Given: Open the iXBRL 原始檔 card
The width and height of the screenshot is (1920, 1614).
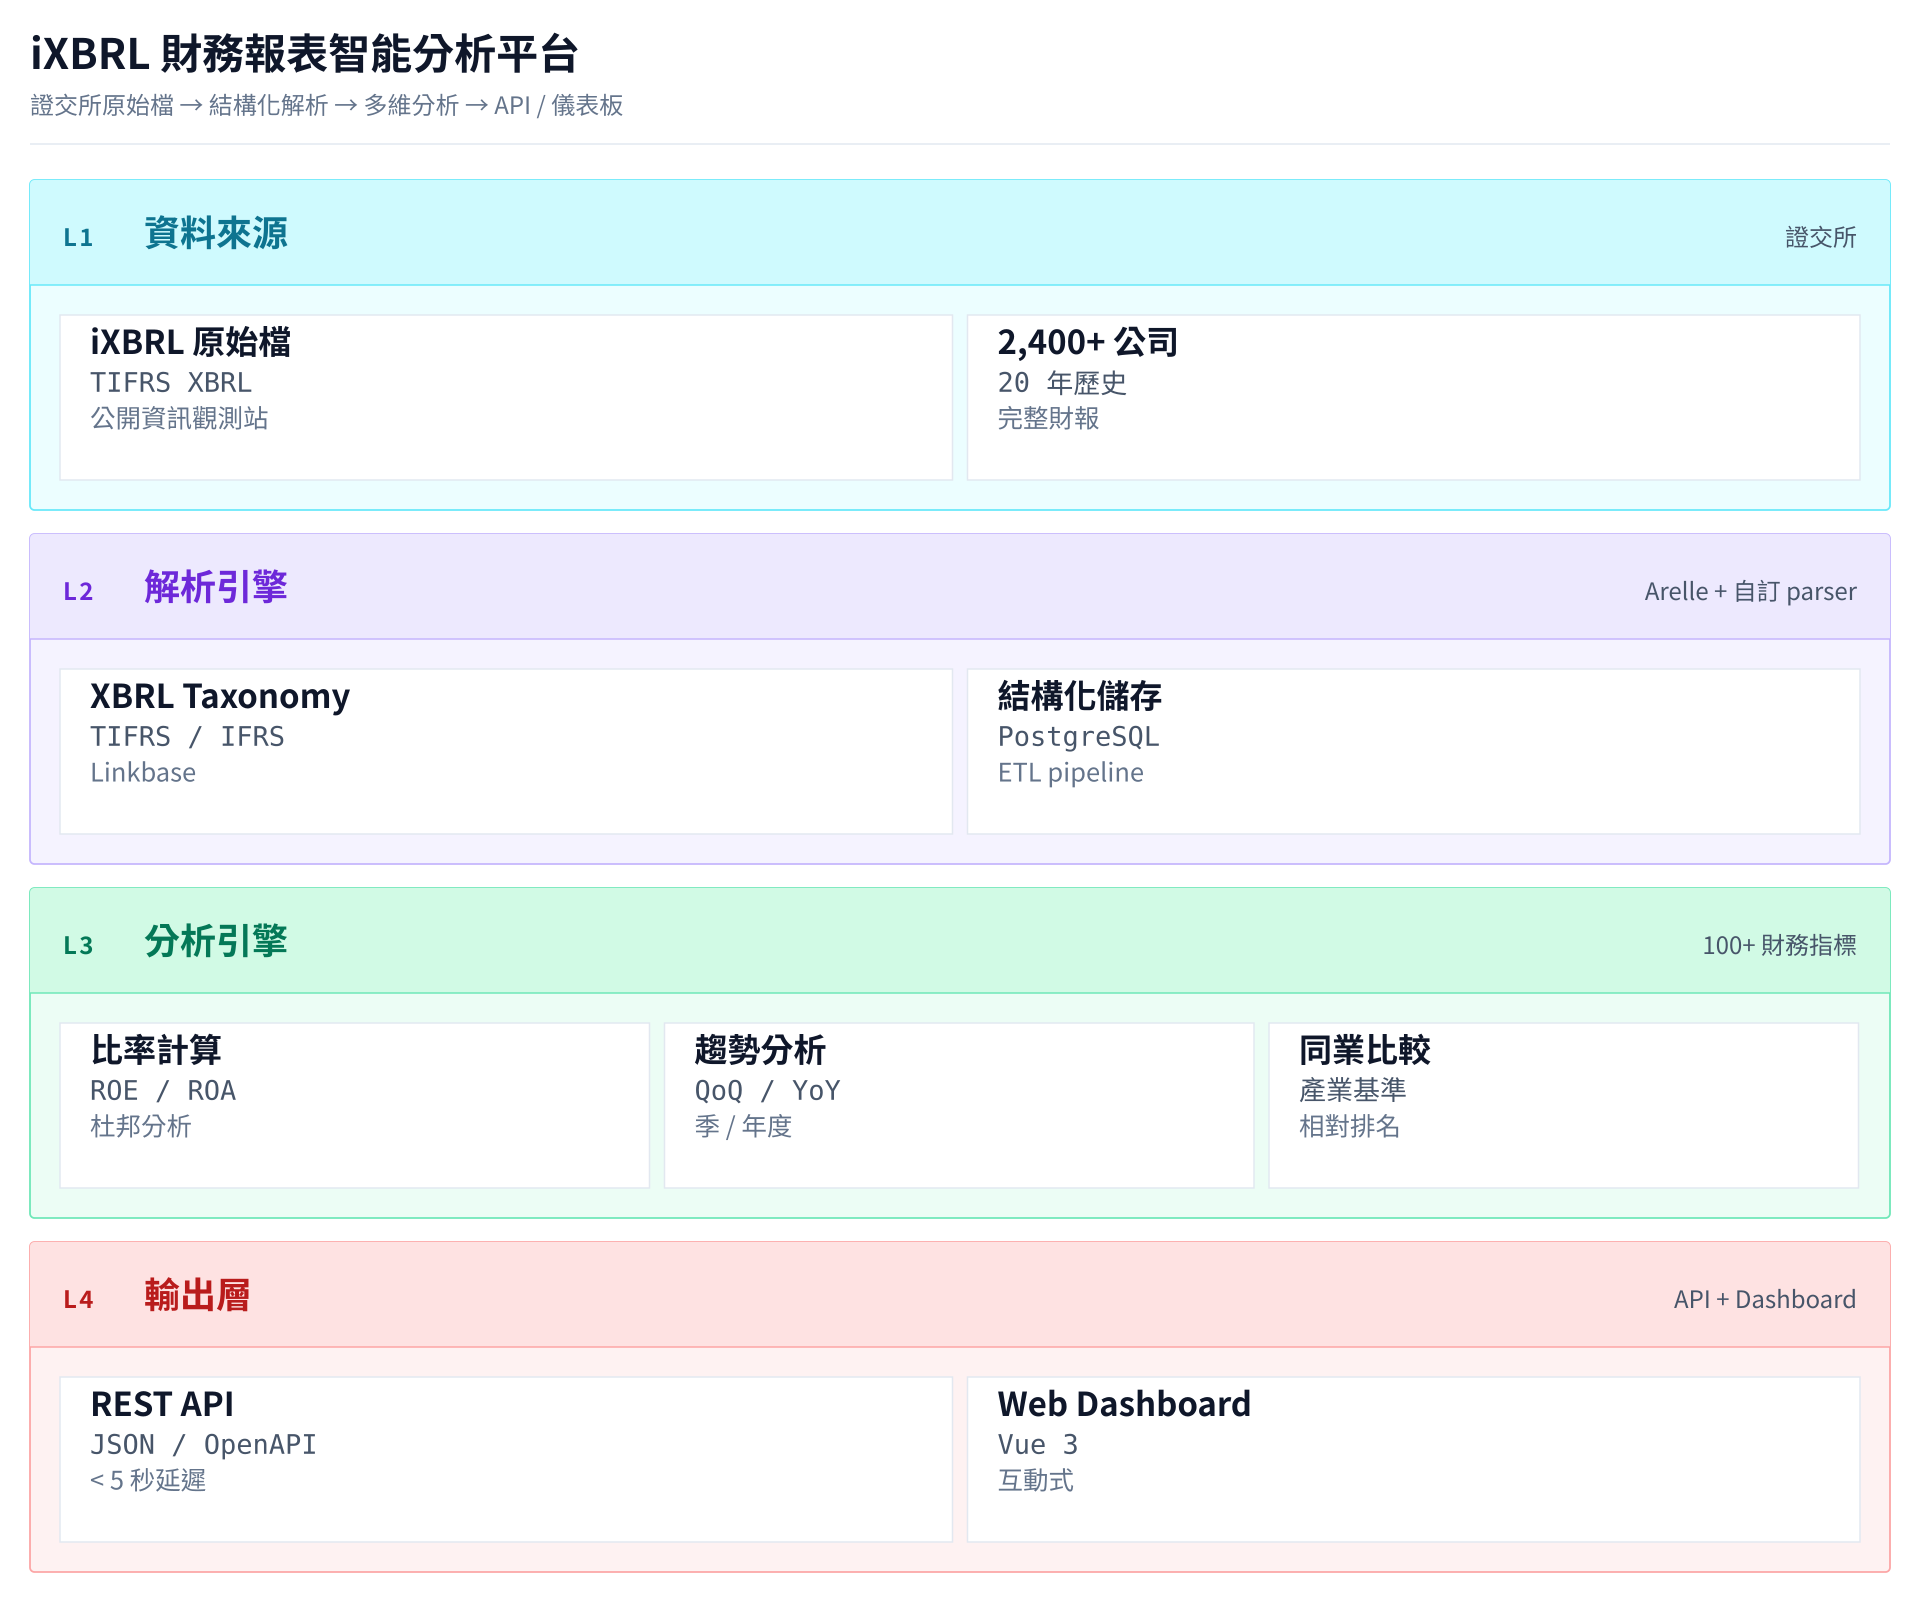Looking at the screenshot, I should 506,398.
